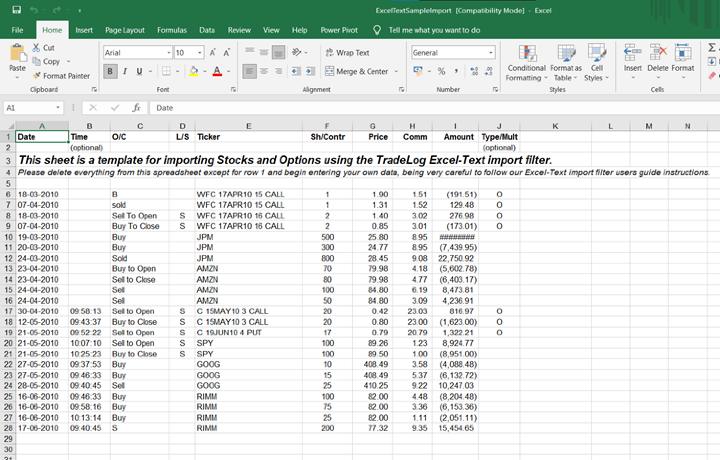
Task: Open the Page Layout tab
Action: pyautogui.click(x=125, y=30)
